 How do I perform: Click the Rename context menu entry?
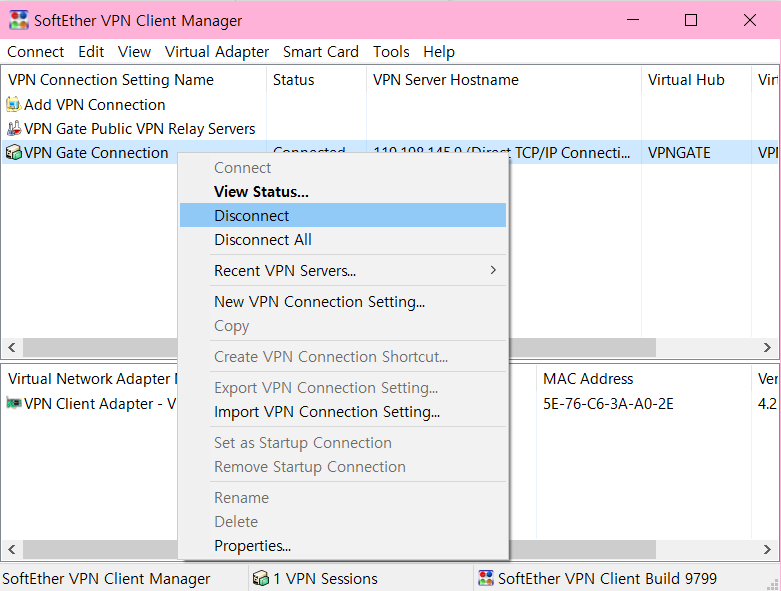pos(343,497)
